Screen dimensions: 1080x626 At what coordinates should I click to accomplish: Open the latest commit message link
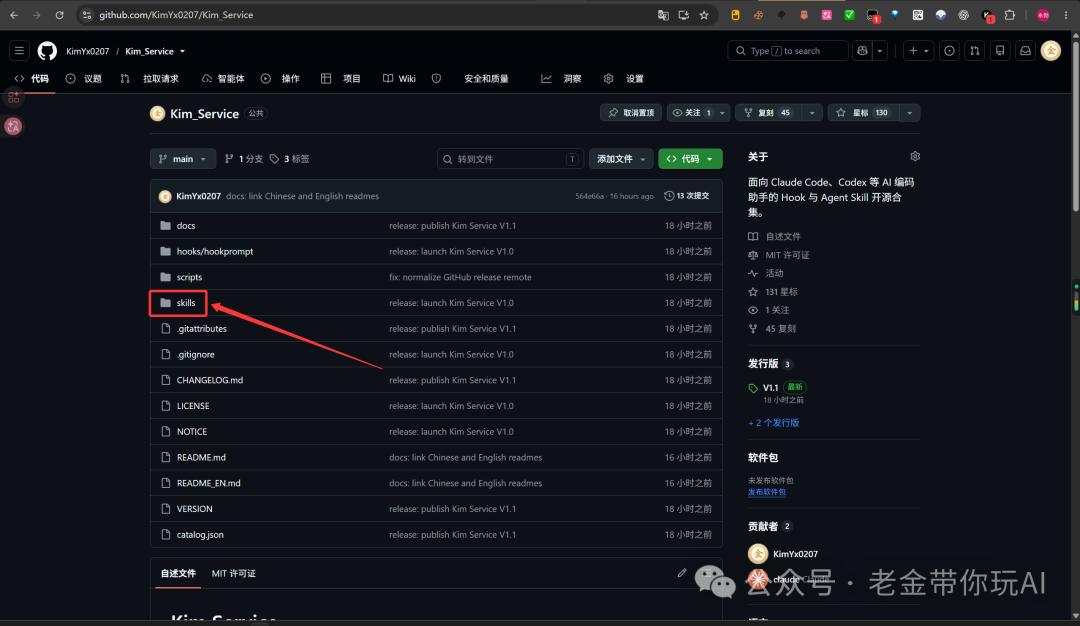point(302,196)
